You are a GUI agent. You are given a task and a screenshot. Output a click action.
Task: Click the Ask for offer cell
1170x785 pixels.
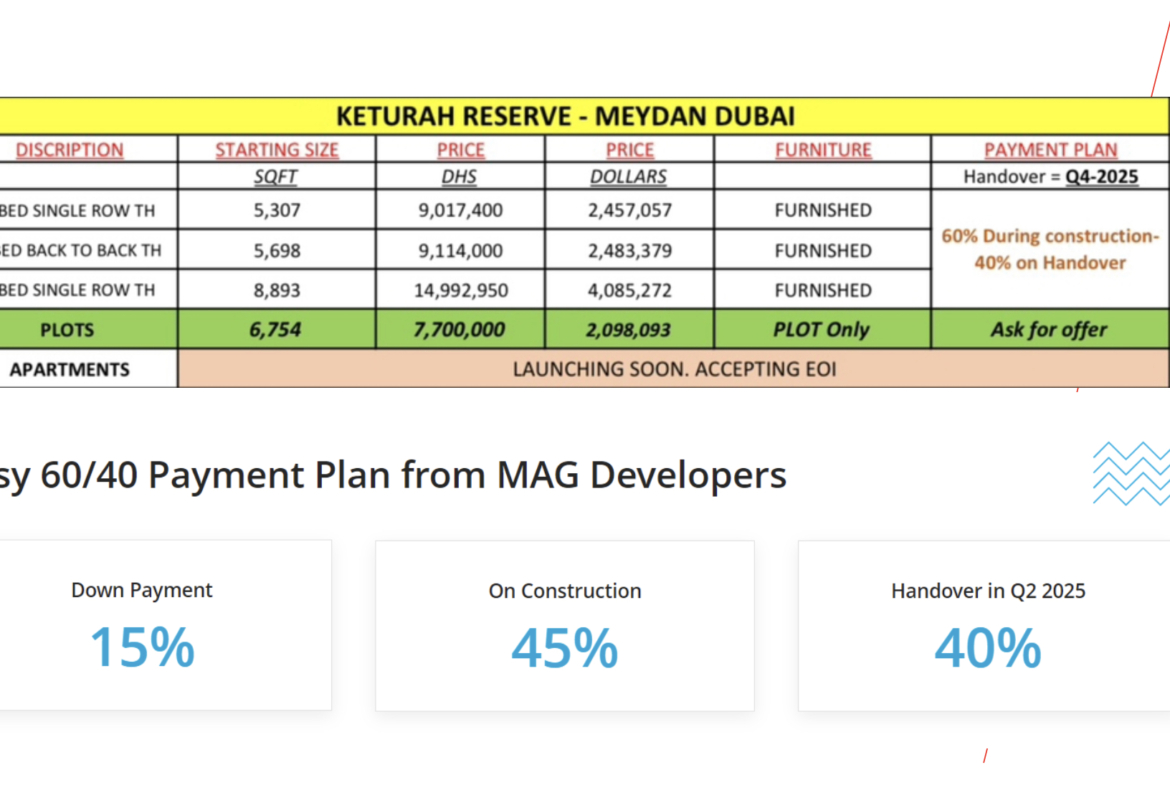click(1050, 329)
